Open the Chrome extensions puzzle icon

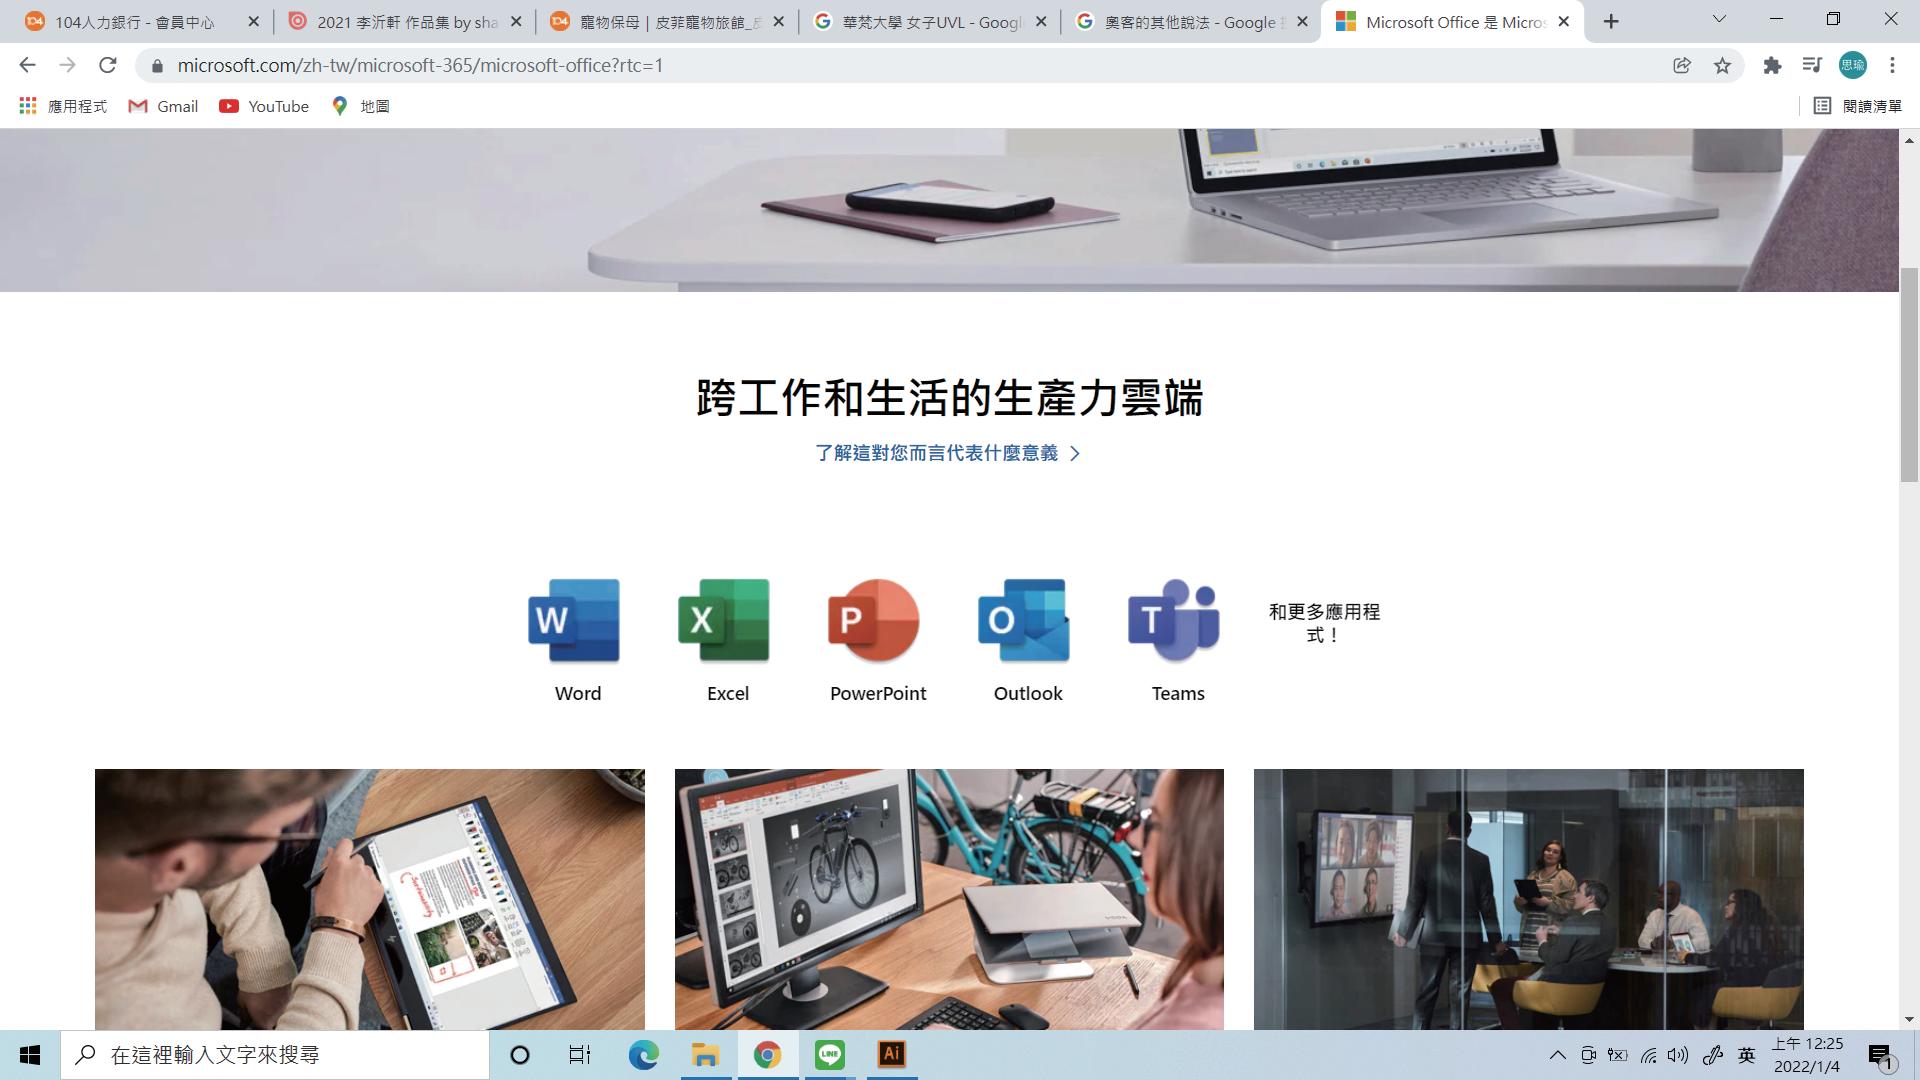click(x=1772, y=65)
